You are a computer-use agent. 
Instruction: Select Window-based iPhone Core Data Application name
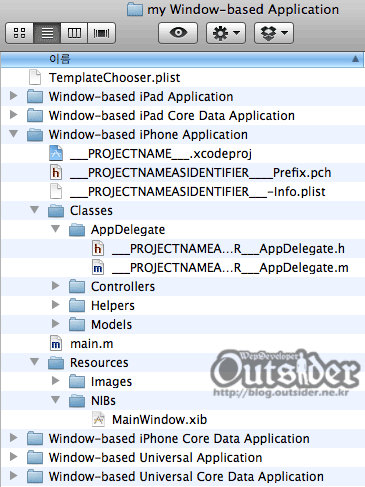click(x=179, y=439)
